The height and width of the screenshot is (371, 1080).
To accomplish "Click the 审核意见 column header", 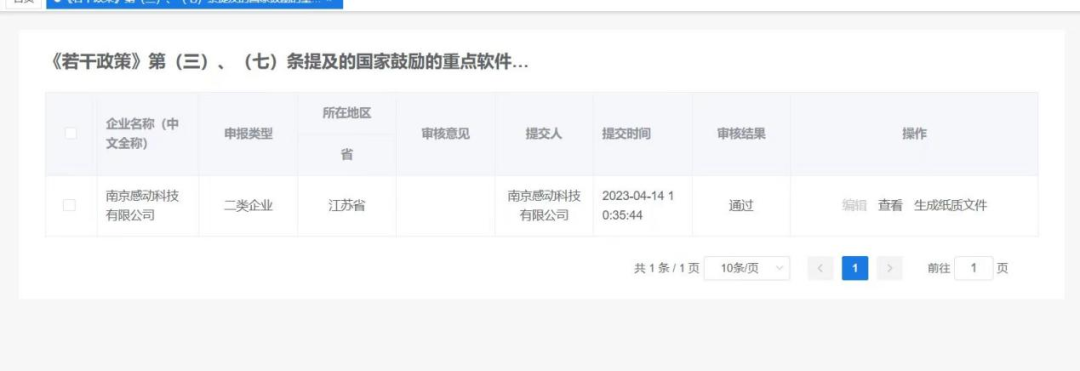I will pyautogui.click(x=446, y=134).
